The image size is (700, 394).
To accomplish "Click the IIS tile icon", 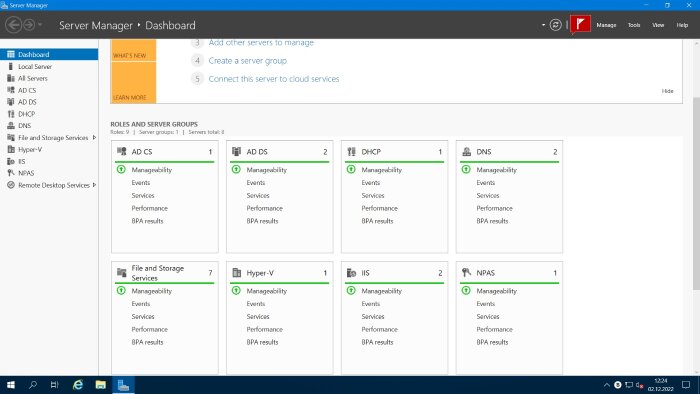I will point(351,273).
